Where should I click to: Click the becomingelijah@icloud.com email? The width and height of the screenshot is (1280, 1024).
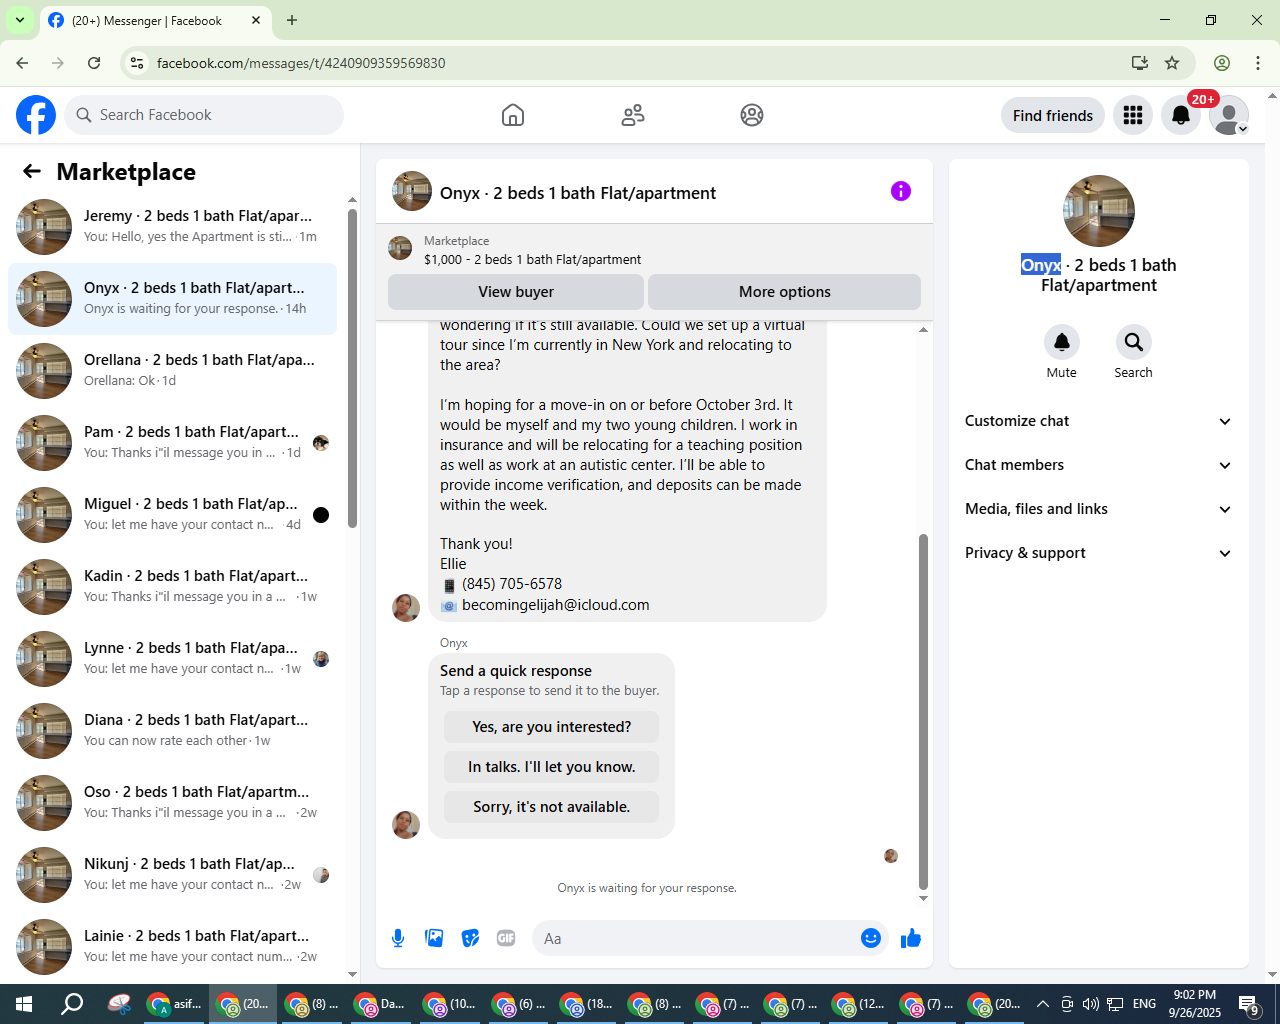(x=555, y=605)
